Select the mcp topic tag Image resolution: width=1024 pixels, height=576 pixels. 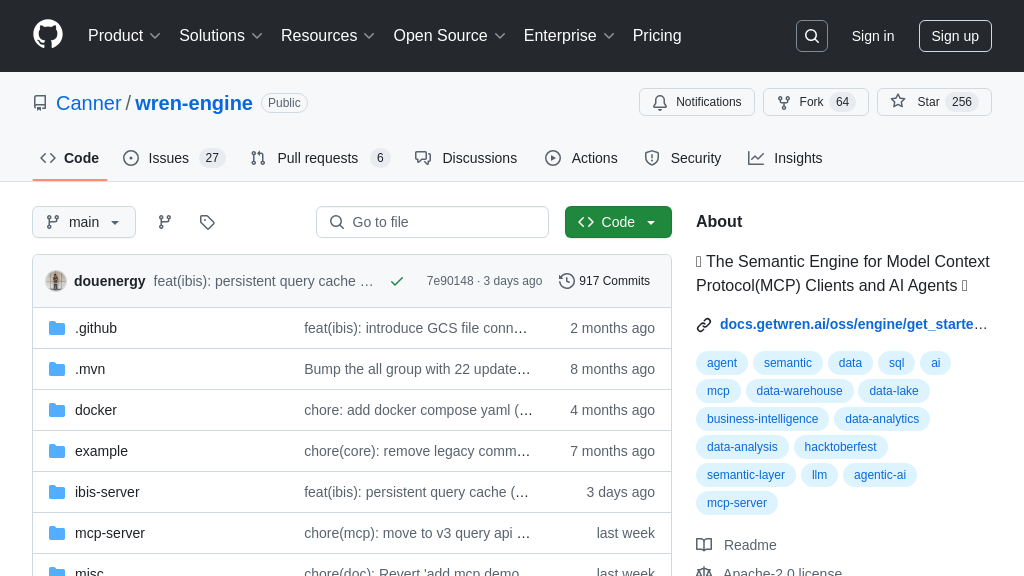click(718, 391)
